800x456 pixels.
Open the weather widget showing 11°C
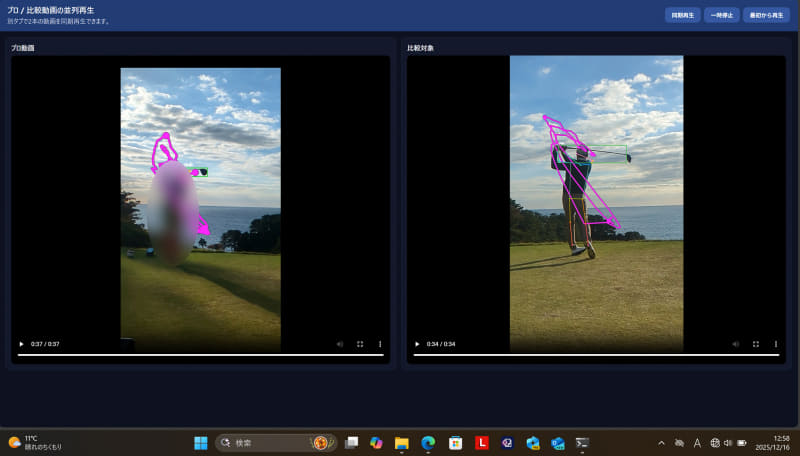35,443
